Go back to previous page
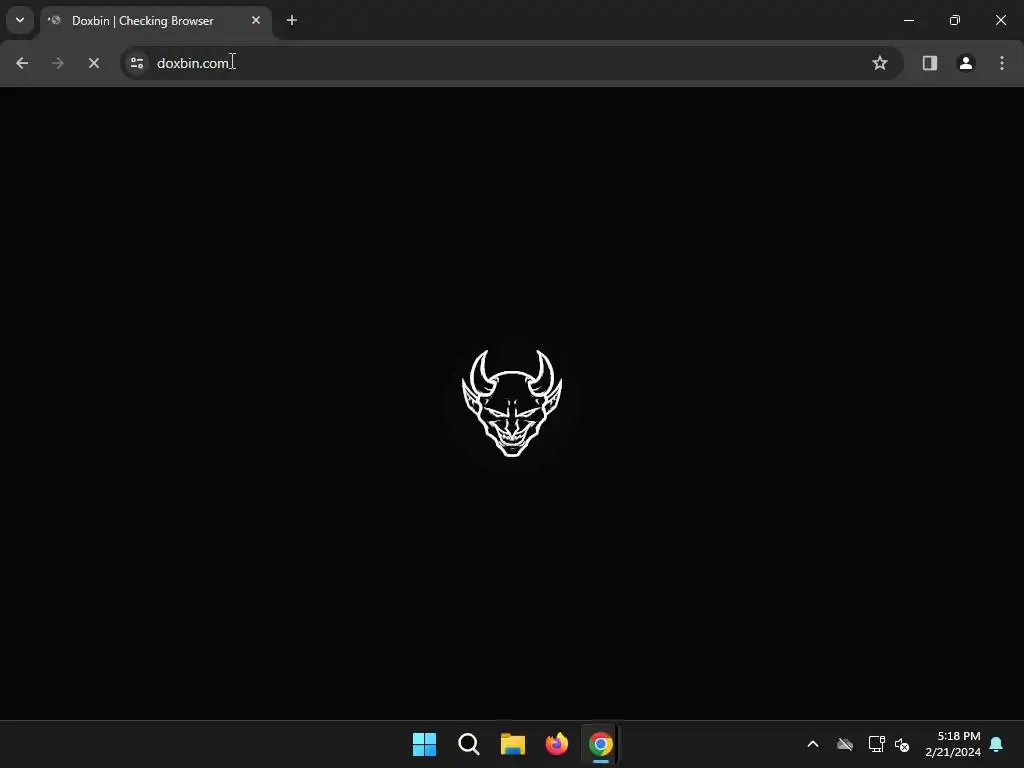Screen dimensions: 1024x768 22,63
